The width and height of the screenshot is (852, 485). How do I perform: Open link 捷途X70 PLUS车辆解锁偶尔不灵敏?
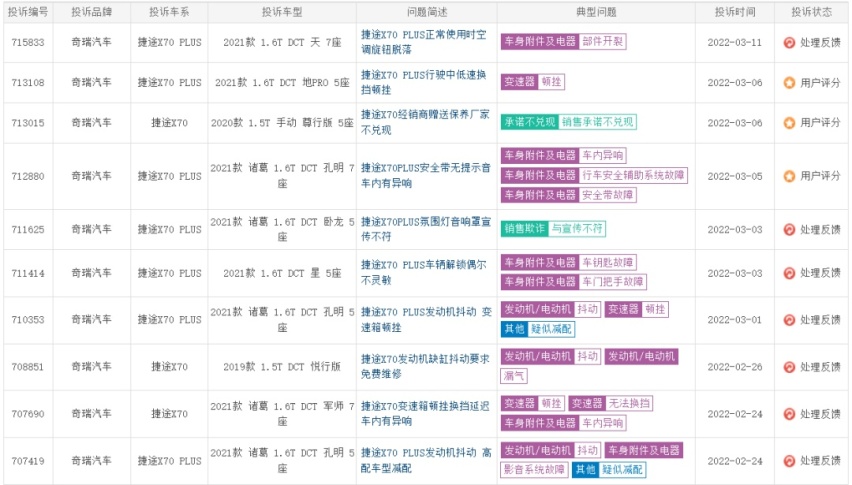point(423,272)
